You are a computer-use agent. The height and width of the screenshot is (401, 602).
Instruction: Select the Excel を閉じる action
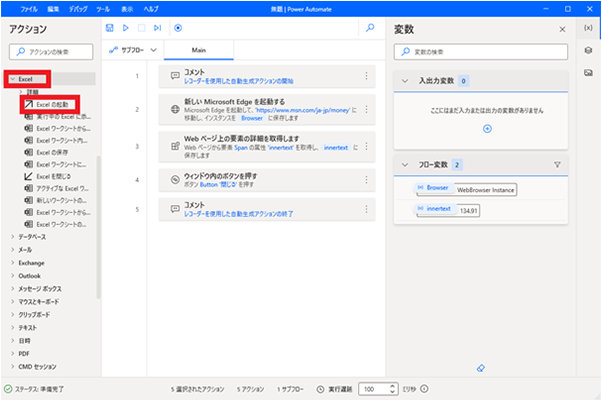click(x=48, y=176)
